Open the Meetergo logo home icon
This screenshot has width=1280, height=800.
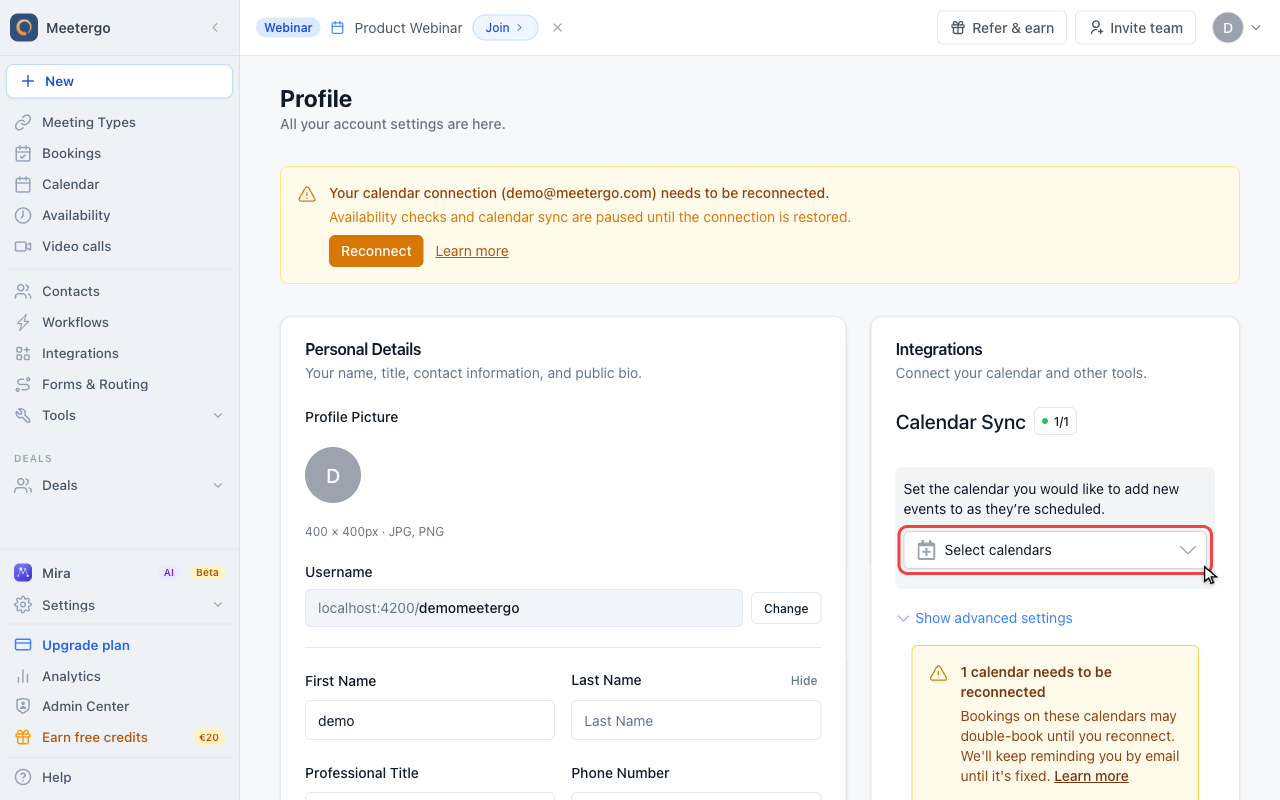click(24, 28)
